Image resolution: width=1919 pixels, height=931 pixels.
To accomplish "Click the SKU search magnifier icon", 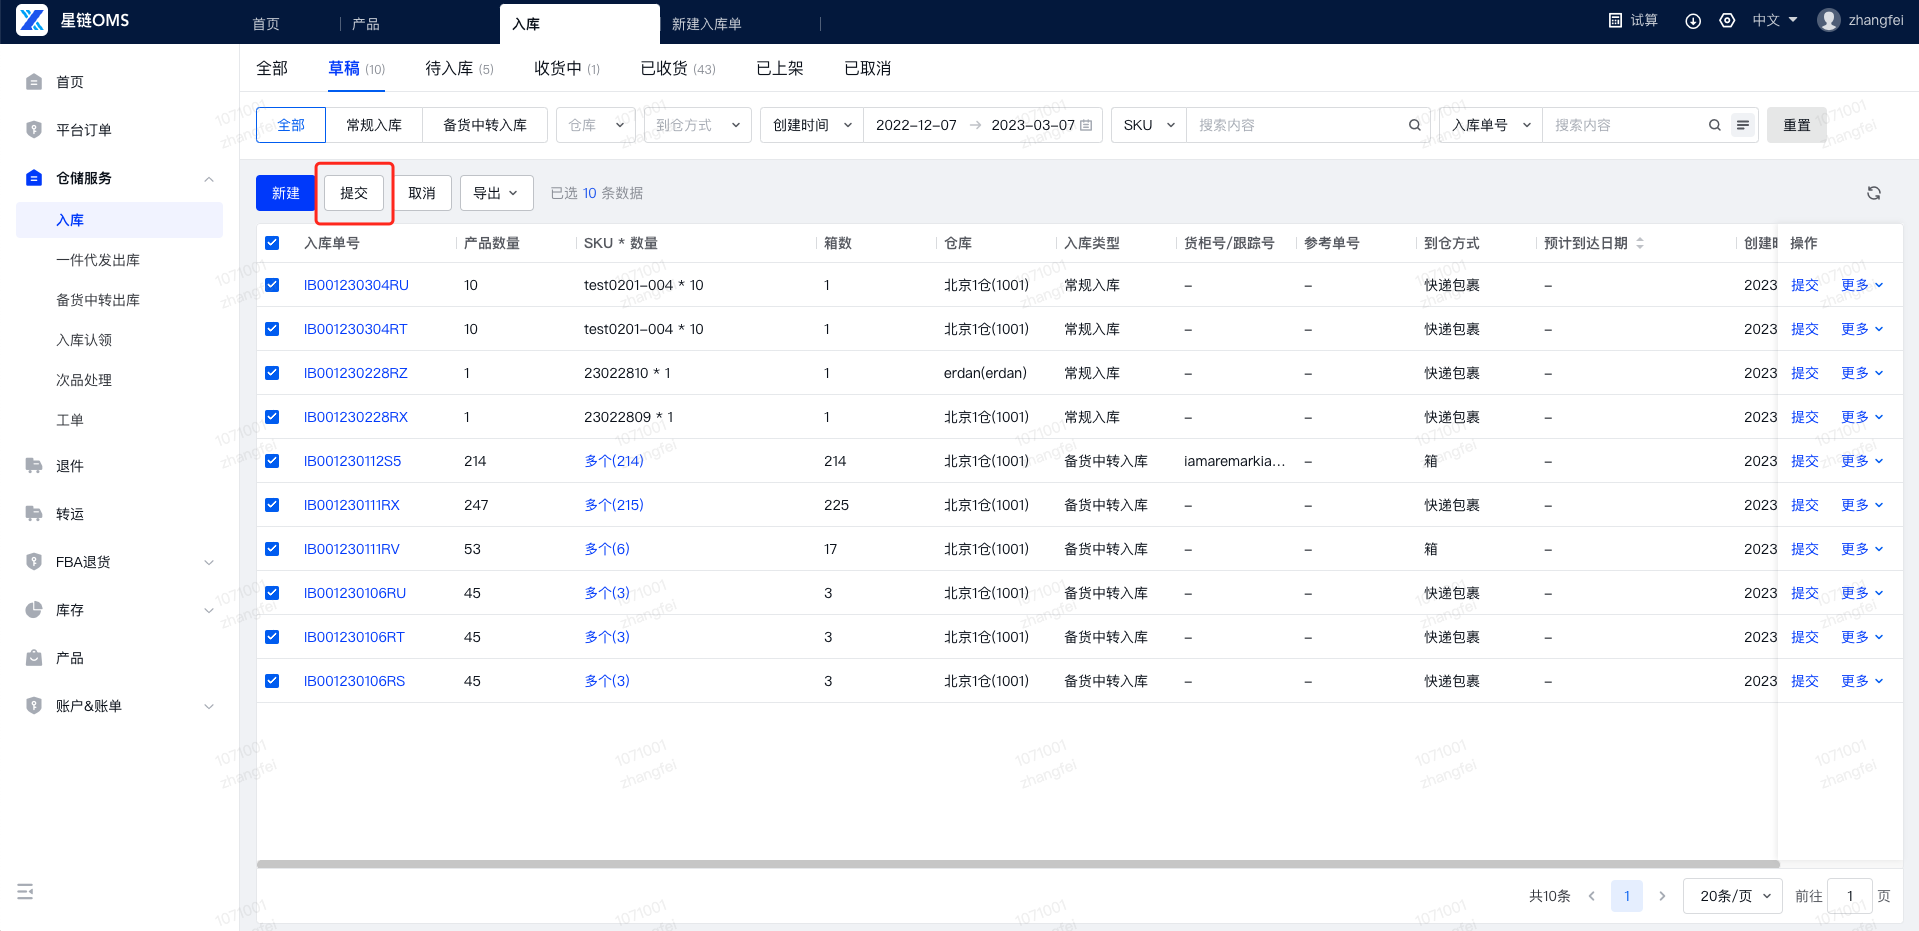I will [x=1415, y=125].
